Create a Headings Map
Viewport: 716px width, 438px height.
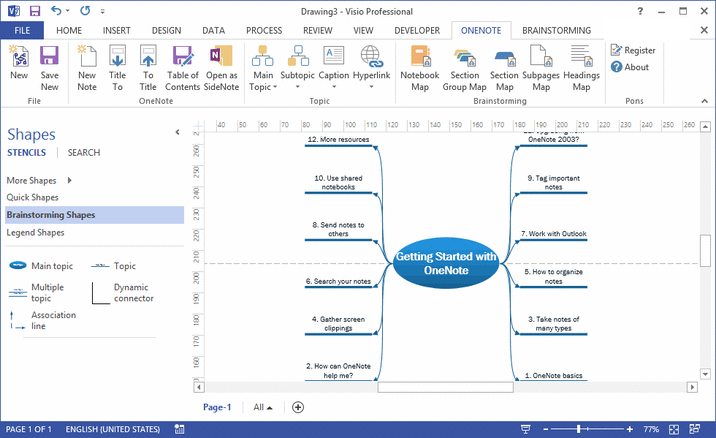click(x=581, y=68)
